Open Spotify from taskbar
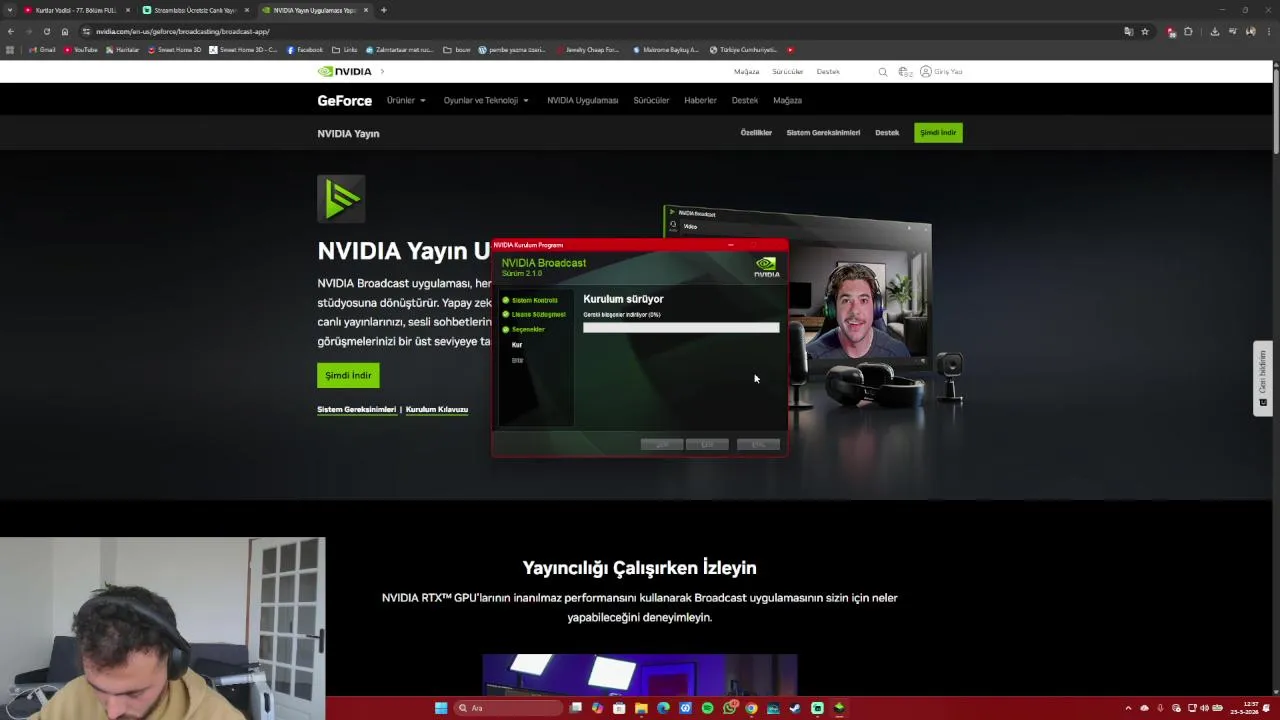Screen dimensions: 1280x720 [707, 708]
